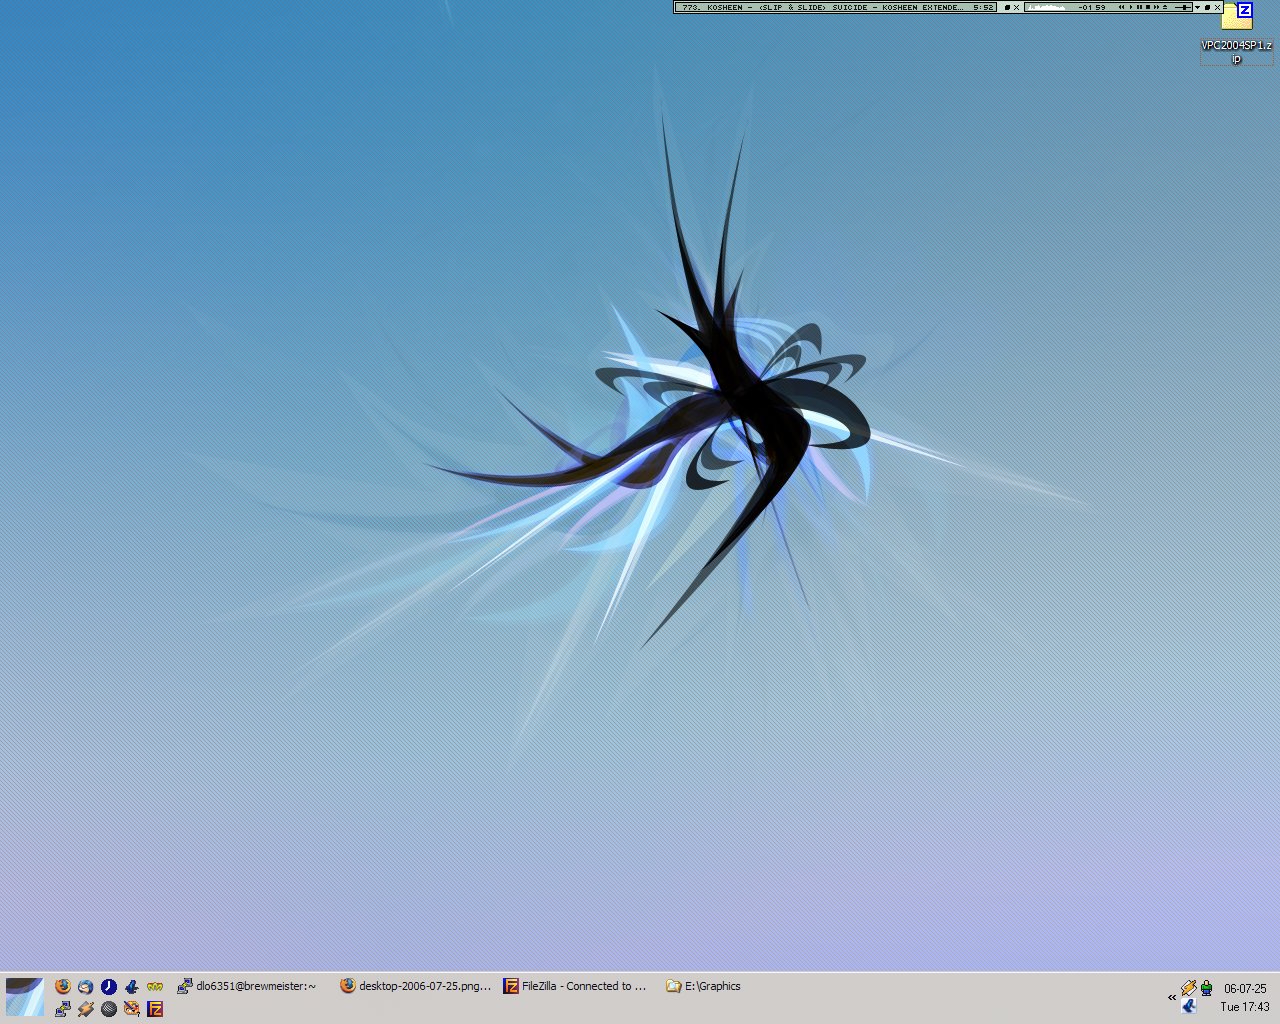Launch Firefox from the quick launch bar
This screenshot has width=1280, height=1024.
pyautogui.click(x=63, y=986)
